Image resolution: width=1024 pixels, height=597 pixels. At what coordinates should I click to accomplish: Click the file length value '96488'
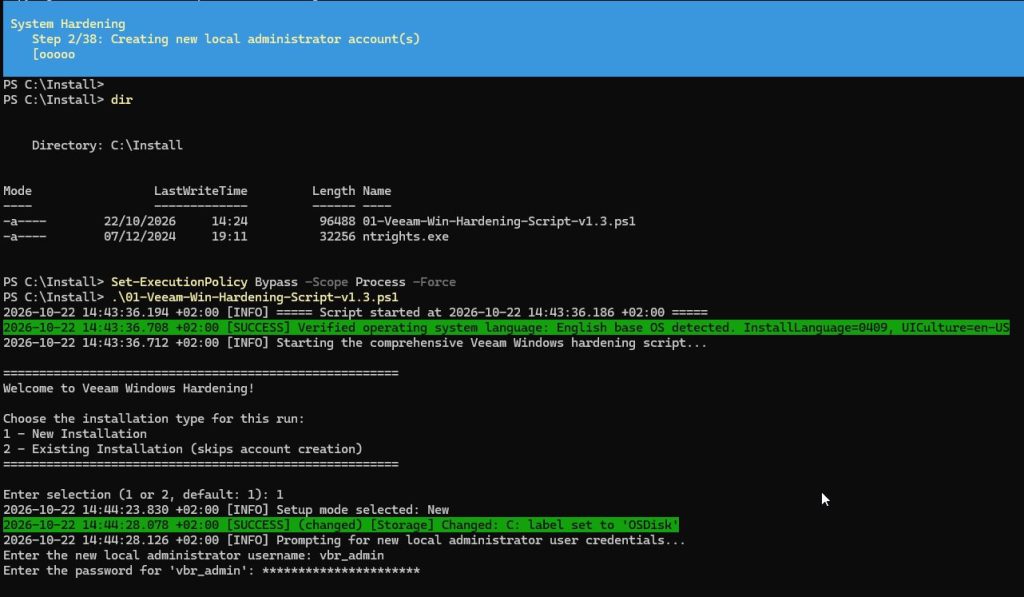337,221
